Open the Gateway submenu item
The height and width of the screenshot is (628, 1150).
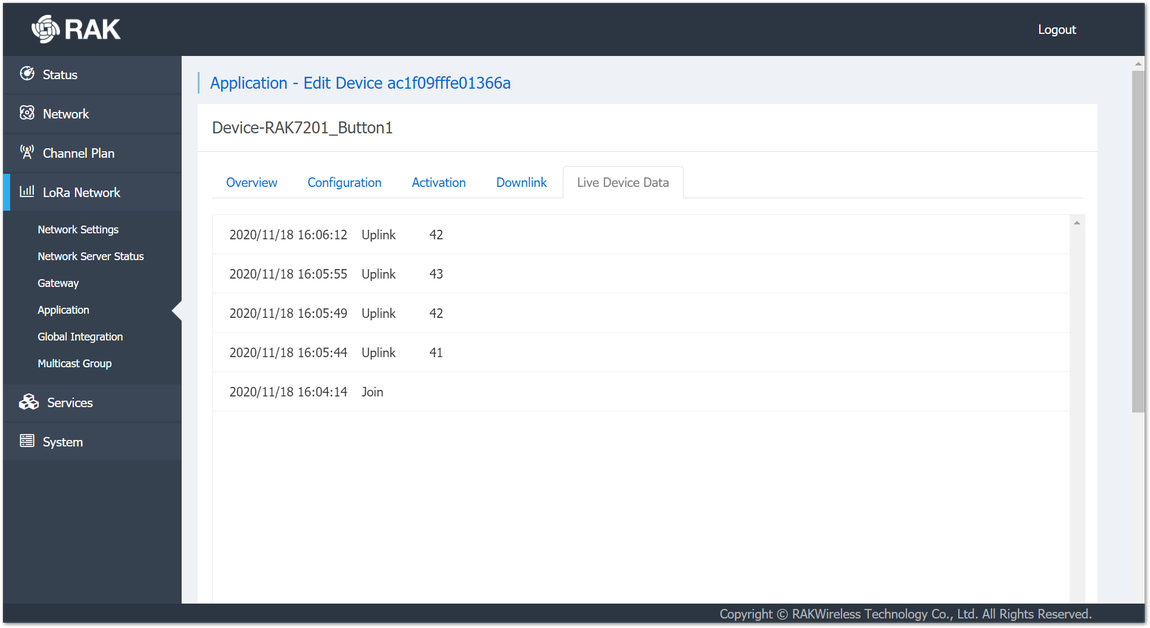pyautogui.click(x=58, y=283)
